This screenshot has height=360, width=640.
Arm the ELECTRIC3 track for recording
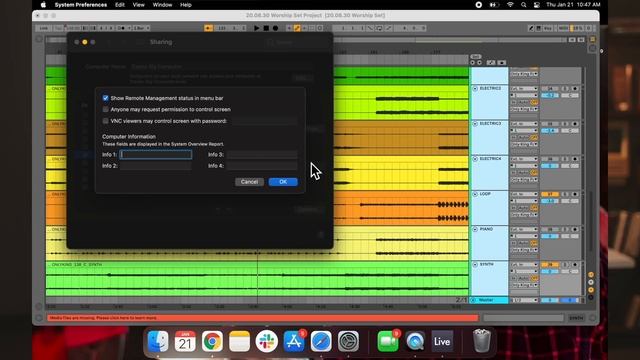(575, 124)
